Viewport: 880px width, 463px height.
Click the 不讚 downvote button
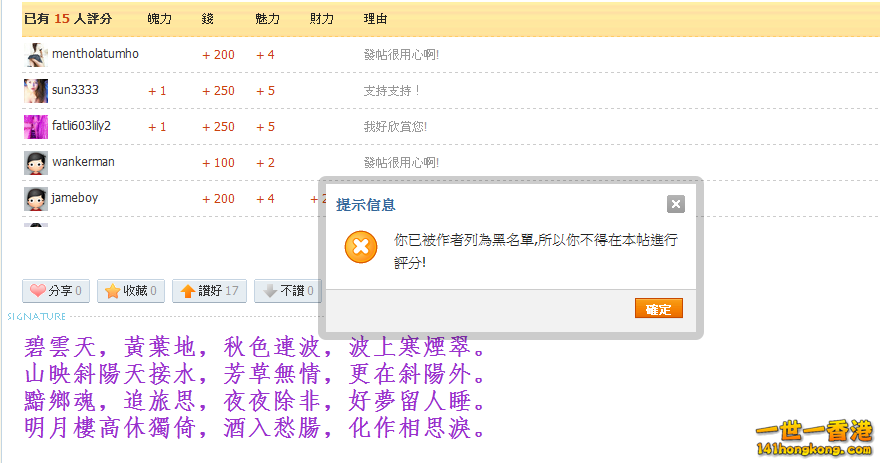[288, 291]
